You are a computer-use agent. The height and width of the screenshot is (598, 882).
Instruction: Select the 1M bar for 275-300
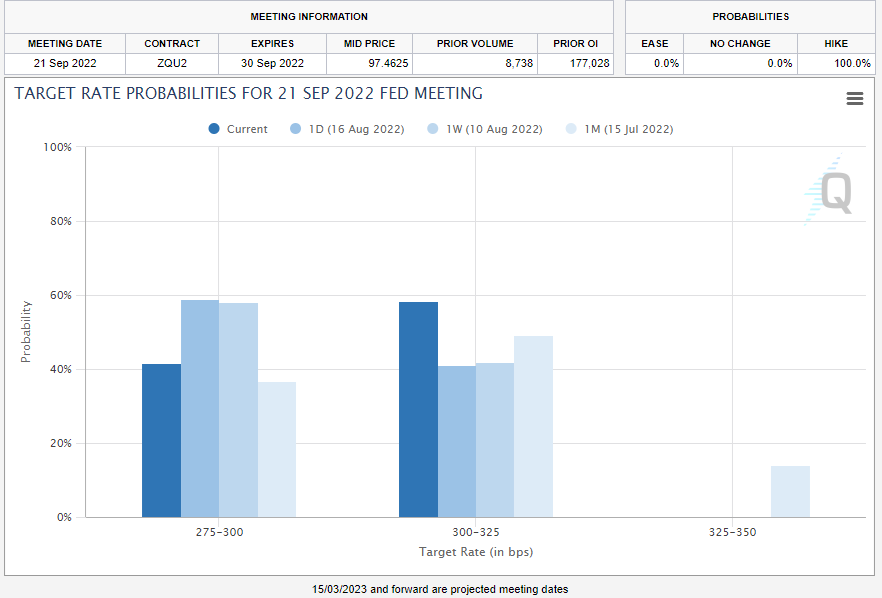277,449
